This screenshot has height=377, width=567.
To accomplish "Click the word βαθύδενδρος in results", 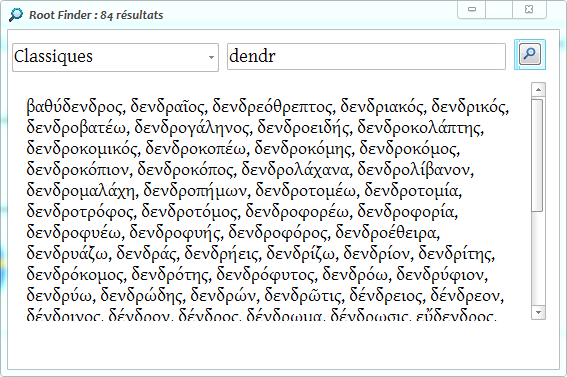I will (x=74, y=107).
